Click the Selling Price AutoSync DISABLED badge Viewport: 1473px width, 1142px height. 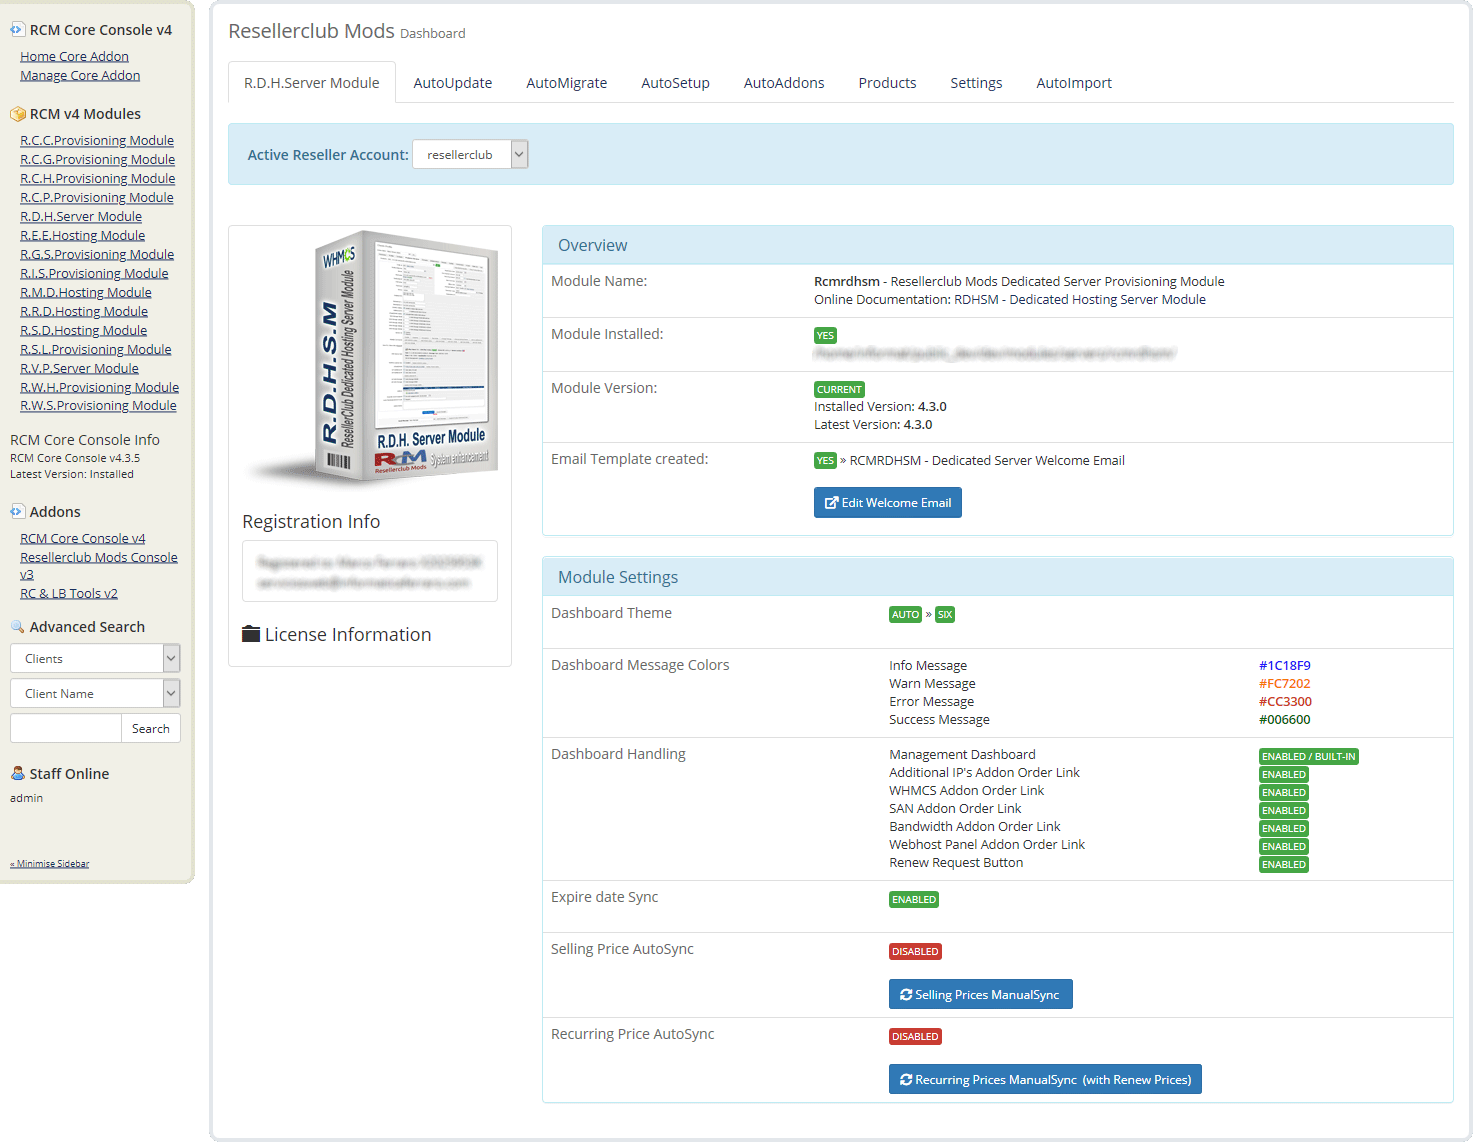(916, 952)
